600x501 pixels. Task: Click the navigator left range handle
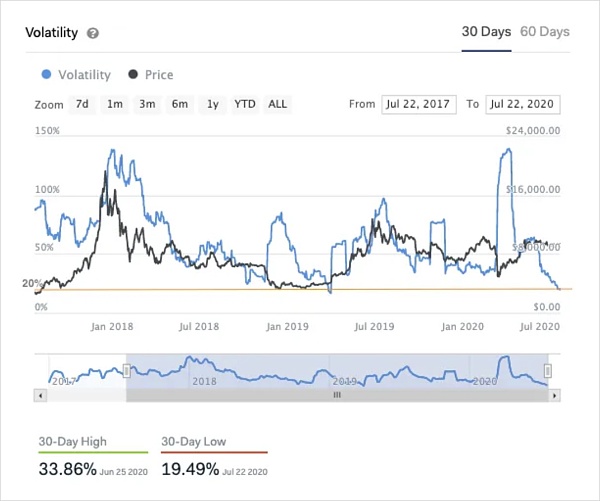pos(126,370)
